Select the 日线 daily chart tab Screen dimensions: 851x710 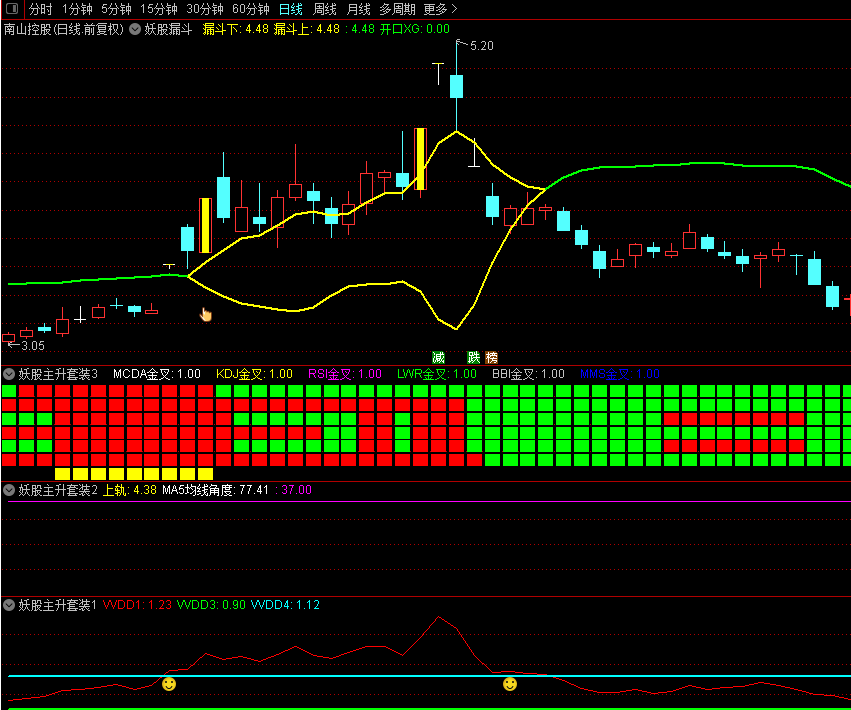[x=290, y=9]
